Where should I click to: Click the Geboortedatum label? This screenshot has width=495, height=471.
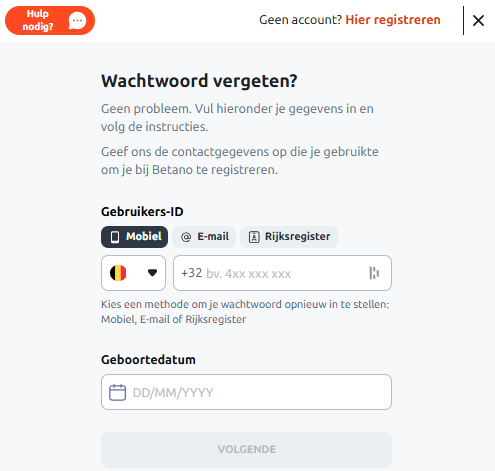click(148, 360)
